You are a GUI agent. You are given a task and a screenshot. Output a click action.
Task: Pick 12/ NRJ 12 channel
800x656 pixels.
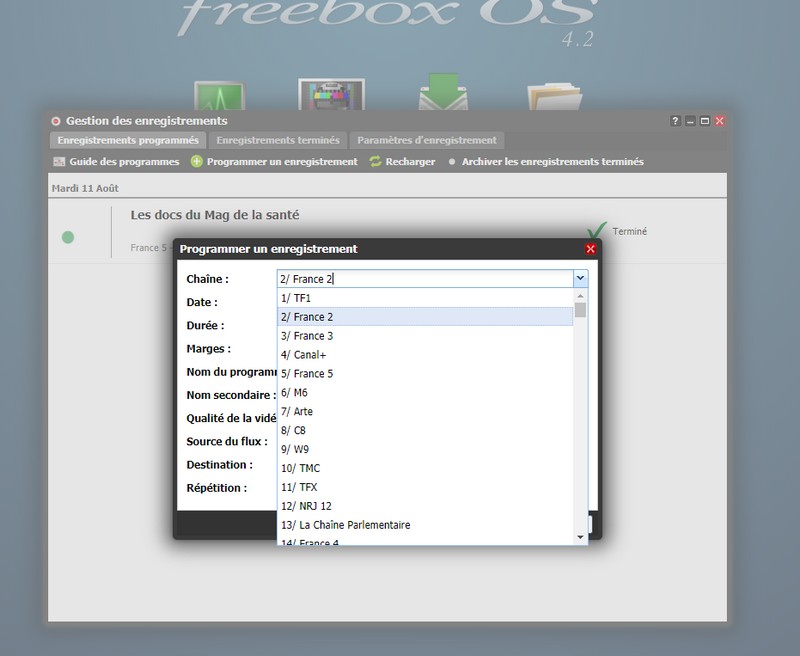click(426, 506)
